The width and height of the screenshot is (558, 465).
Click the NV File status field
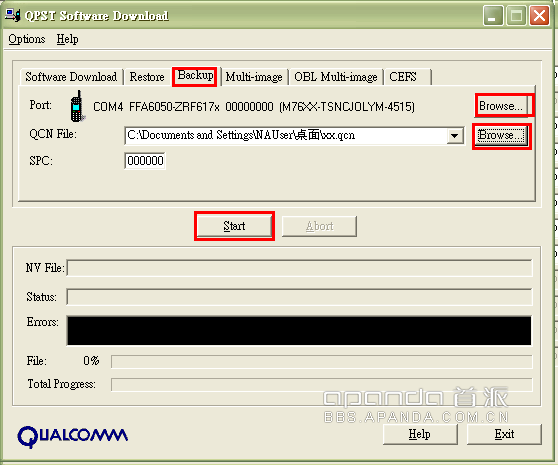point(299,268)
